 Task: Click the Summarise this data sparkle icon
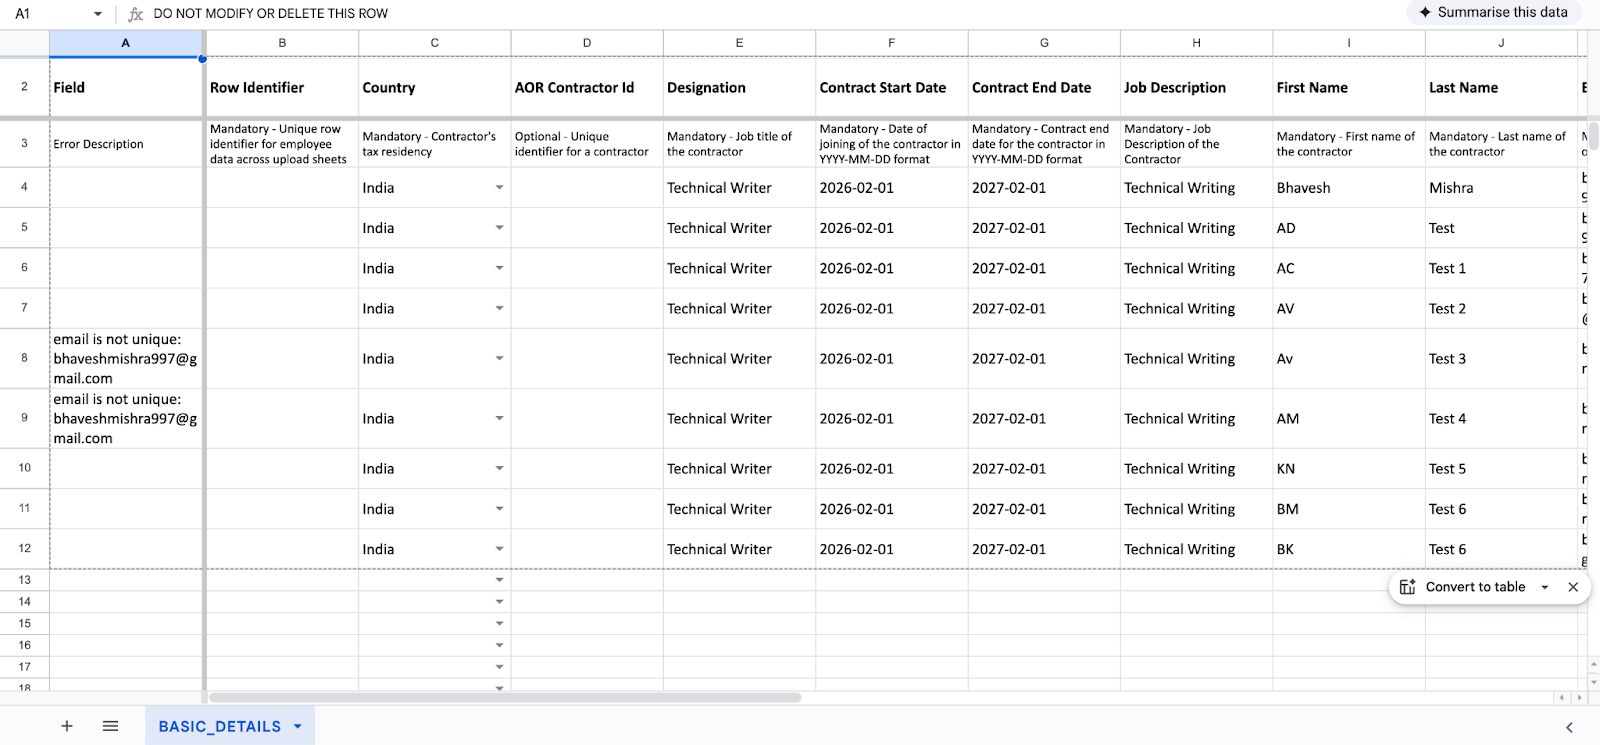click(1425, 12)
